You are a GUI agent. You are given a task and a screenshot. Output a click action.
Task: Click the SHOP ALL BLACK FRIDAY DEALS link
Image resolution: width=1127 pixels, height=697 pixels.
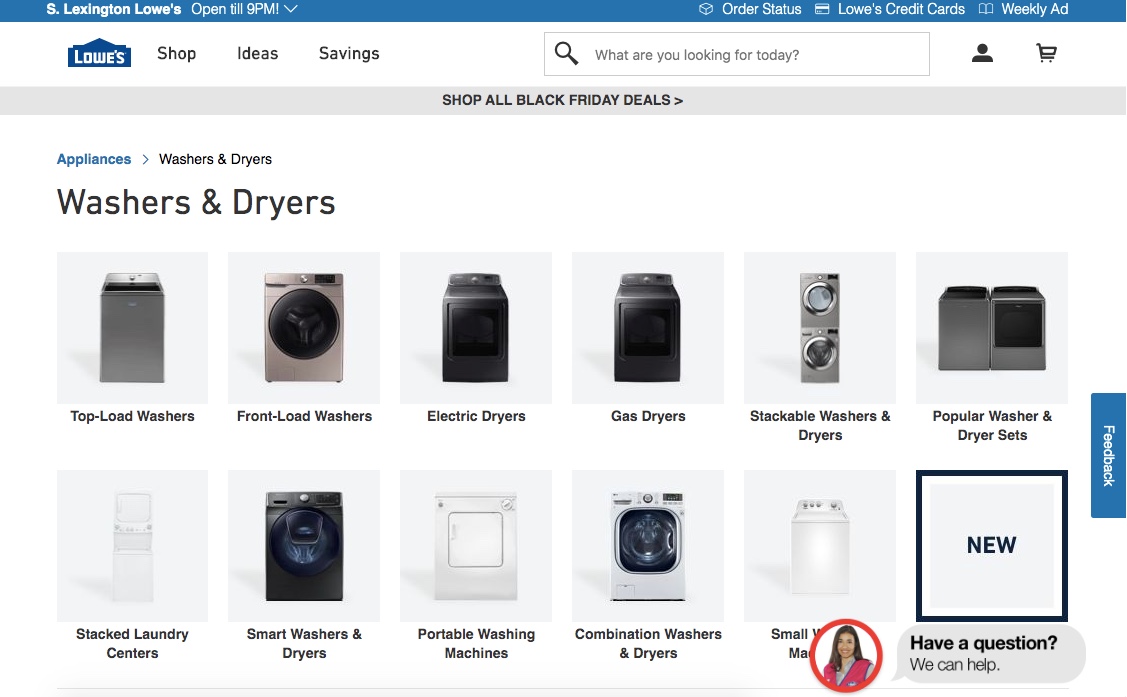562,99
